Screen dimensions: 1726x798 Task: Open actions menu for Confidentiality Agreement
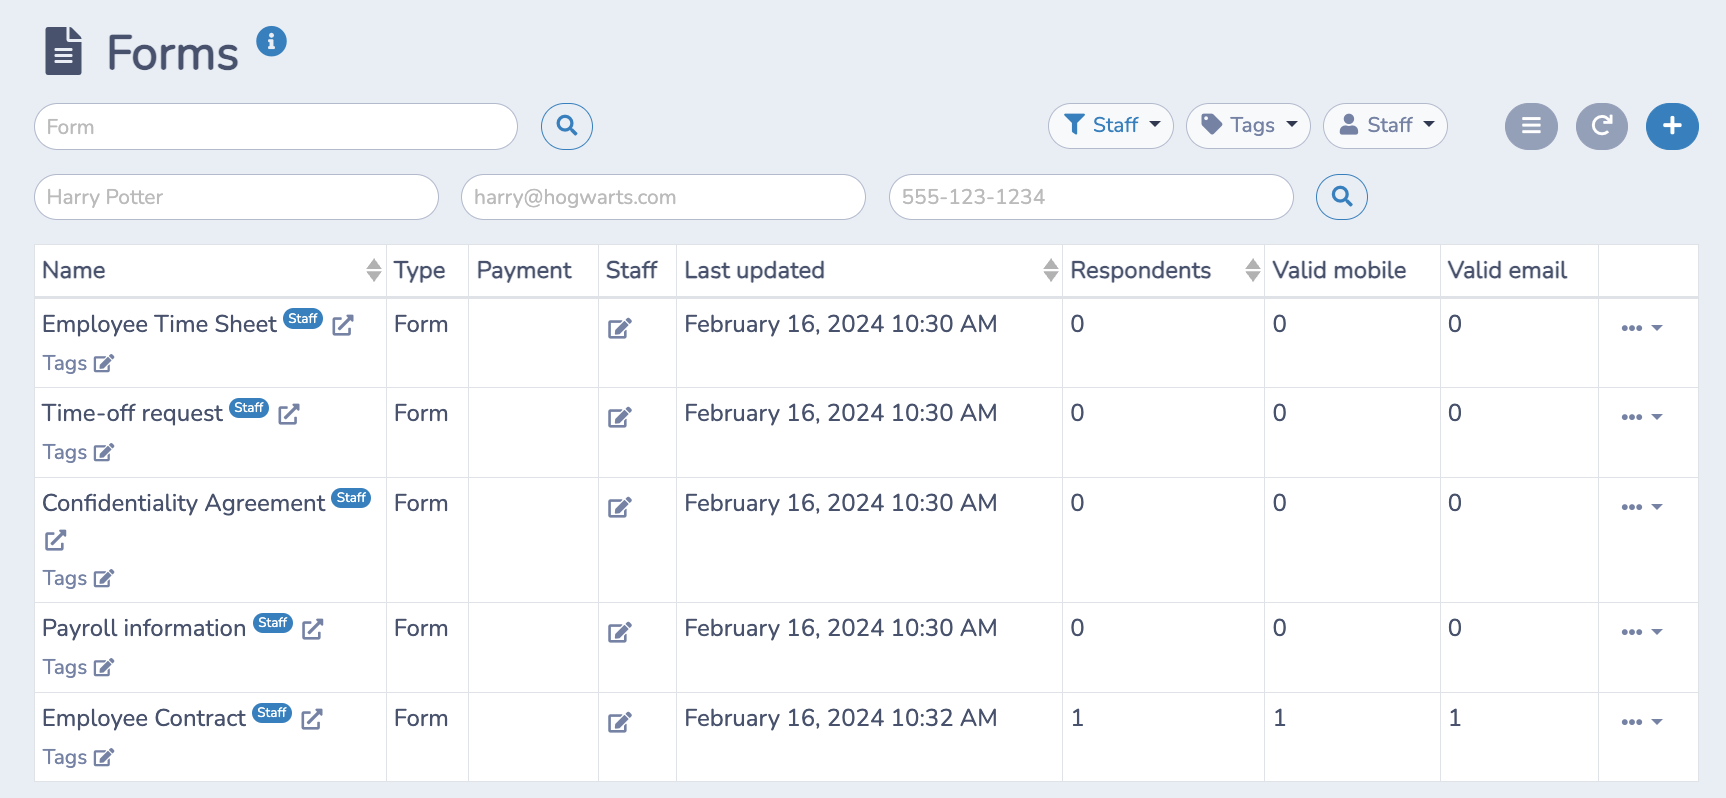pos(1642,507)
